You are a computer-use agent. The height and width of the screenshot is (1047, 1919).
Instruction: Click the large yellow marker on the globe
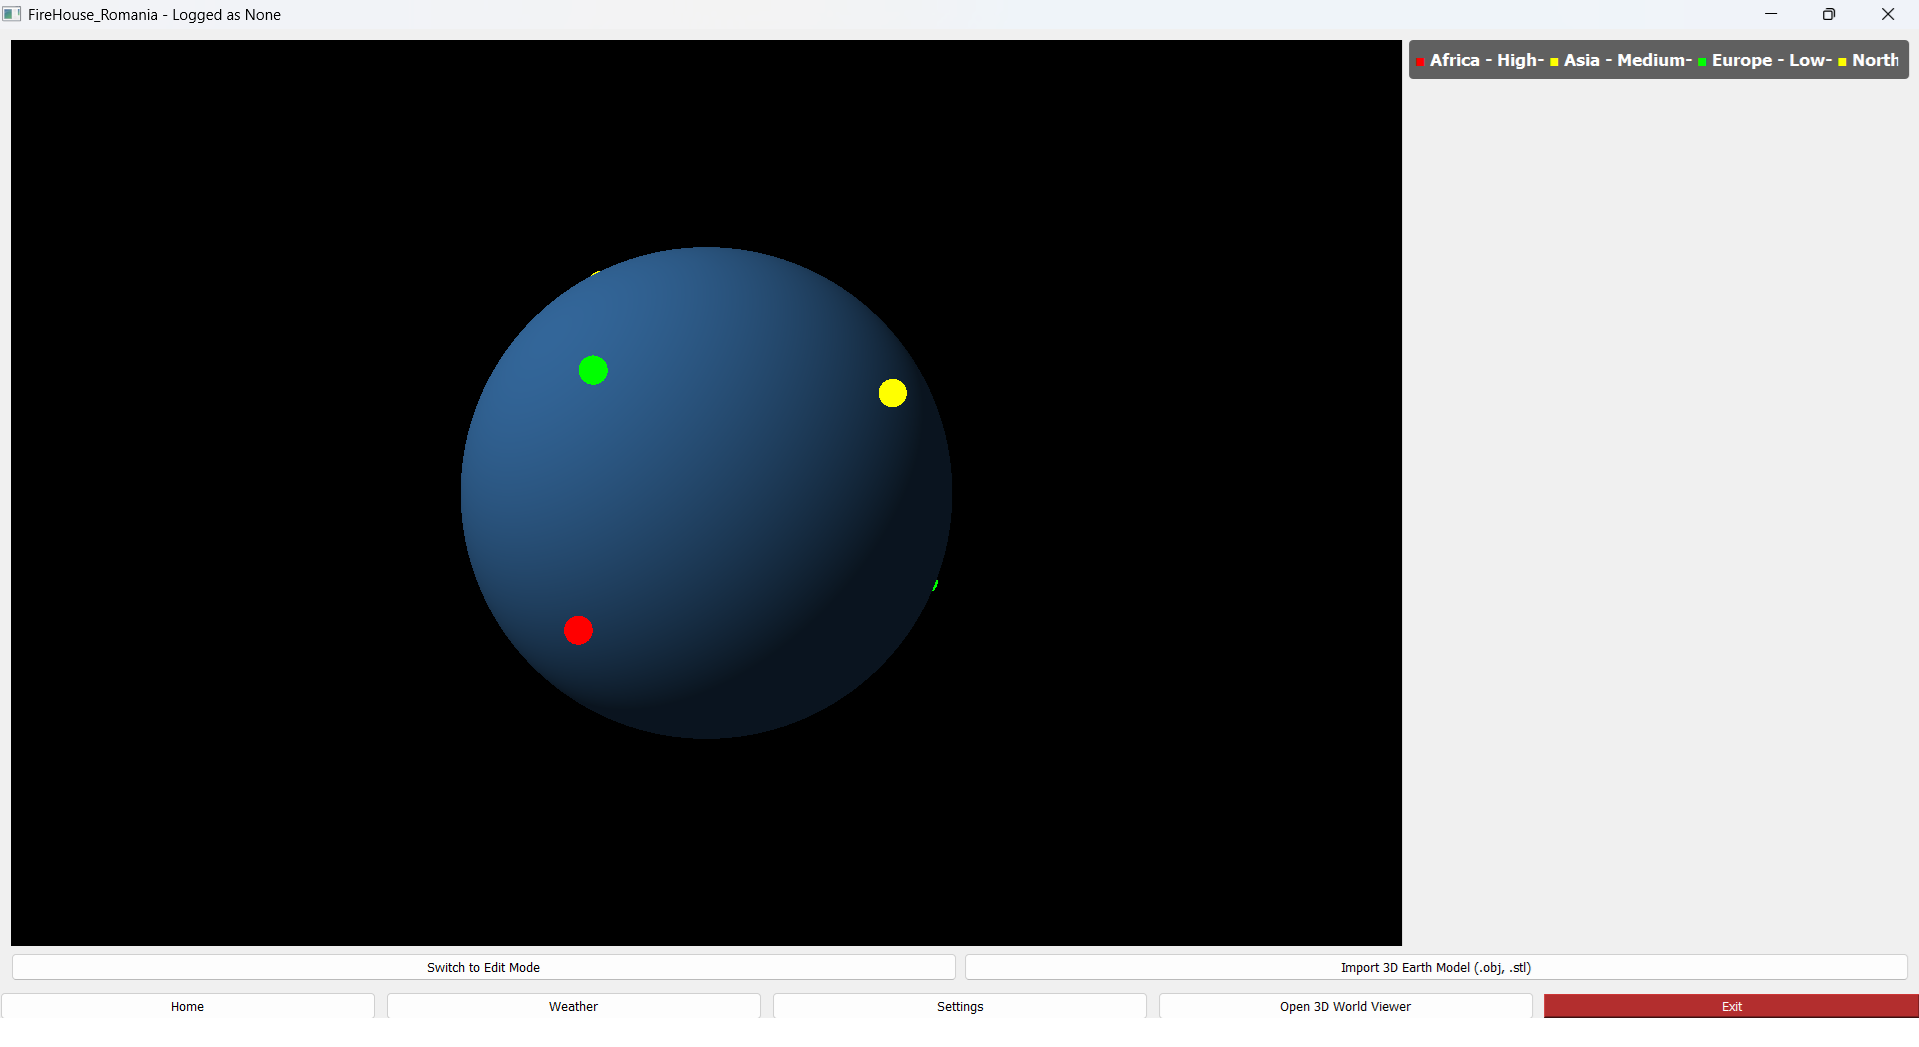tap(892, 393)
